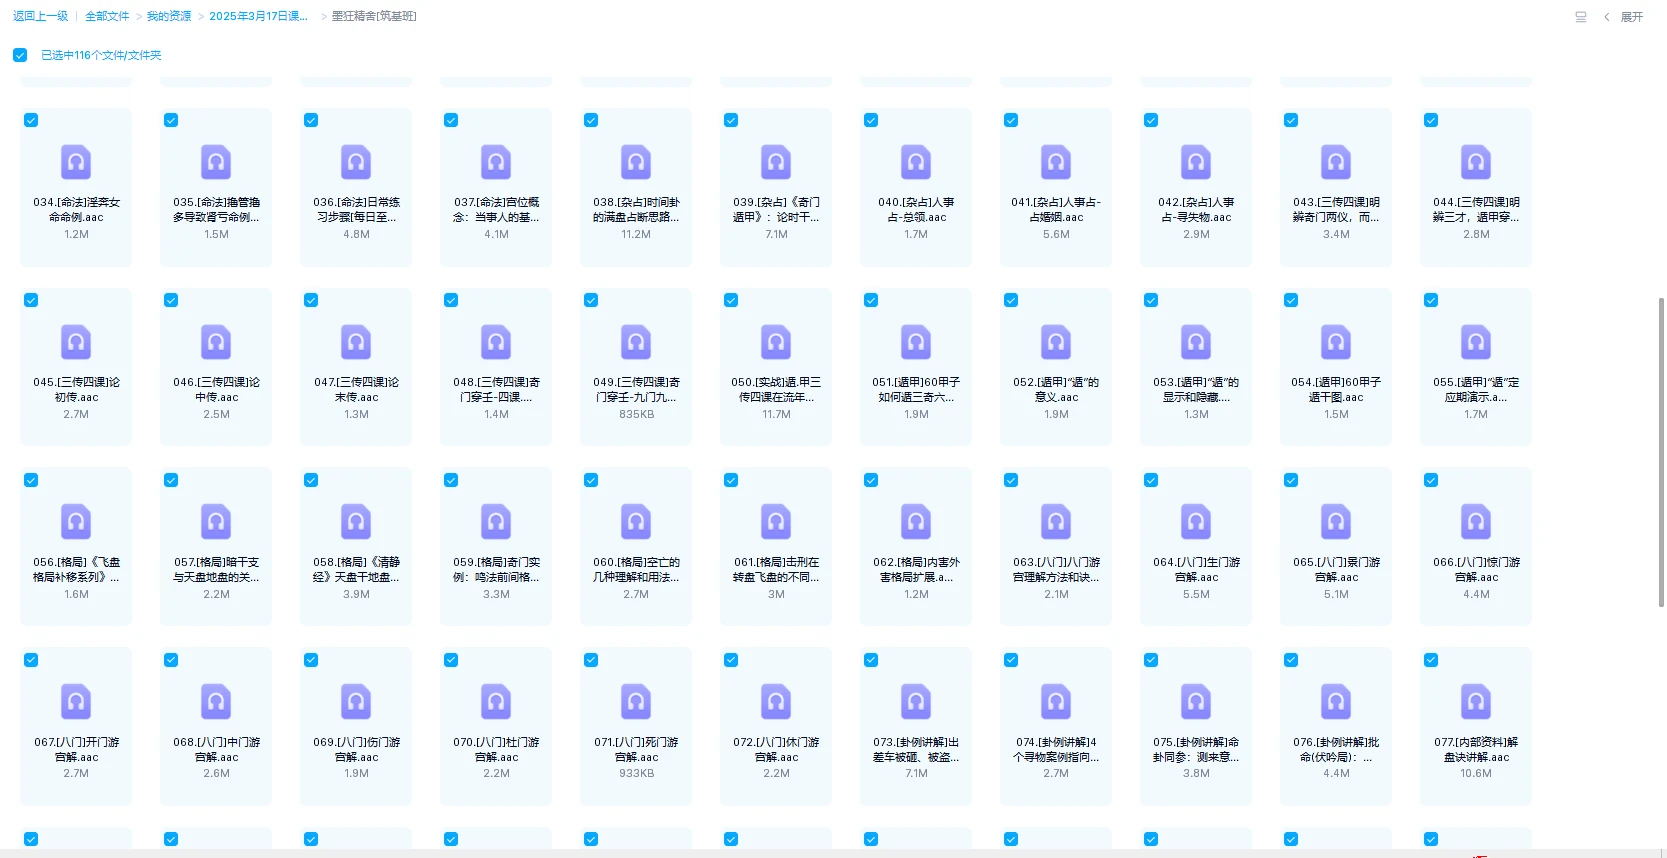1667x858 pixels.
Task: Select file name 061.[格局]击刑在转盘飞盘的不同
Action: pyautogui.click(x=776, y=569)
